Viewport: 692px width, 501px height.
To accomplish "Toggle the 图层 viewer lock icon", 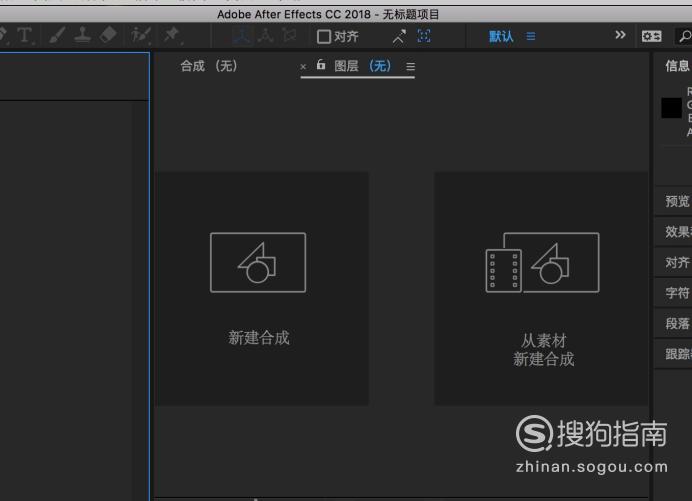I will [321, 65].
